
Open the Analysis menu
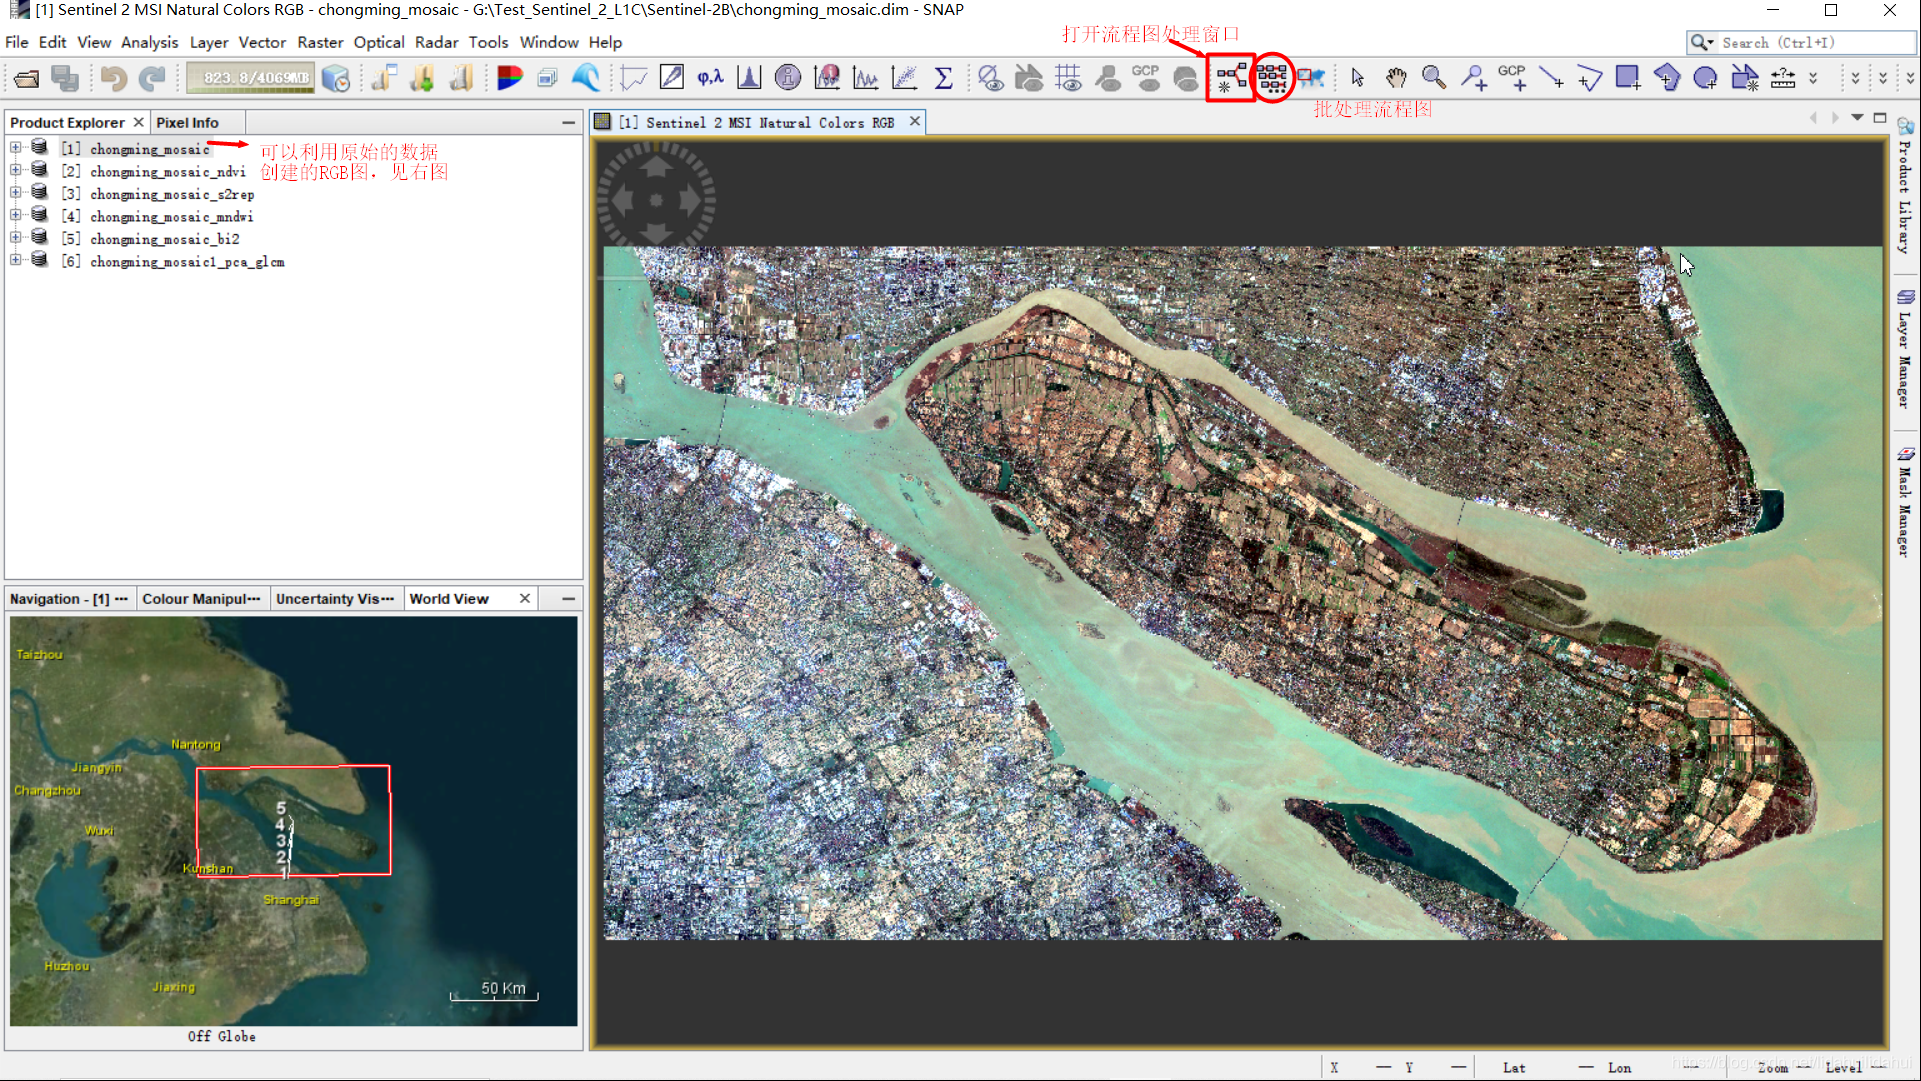coord(148,41)
